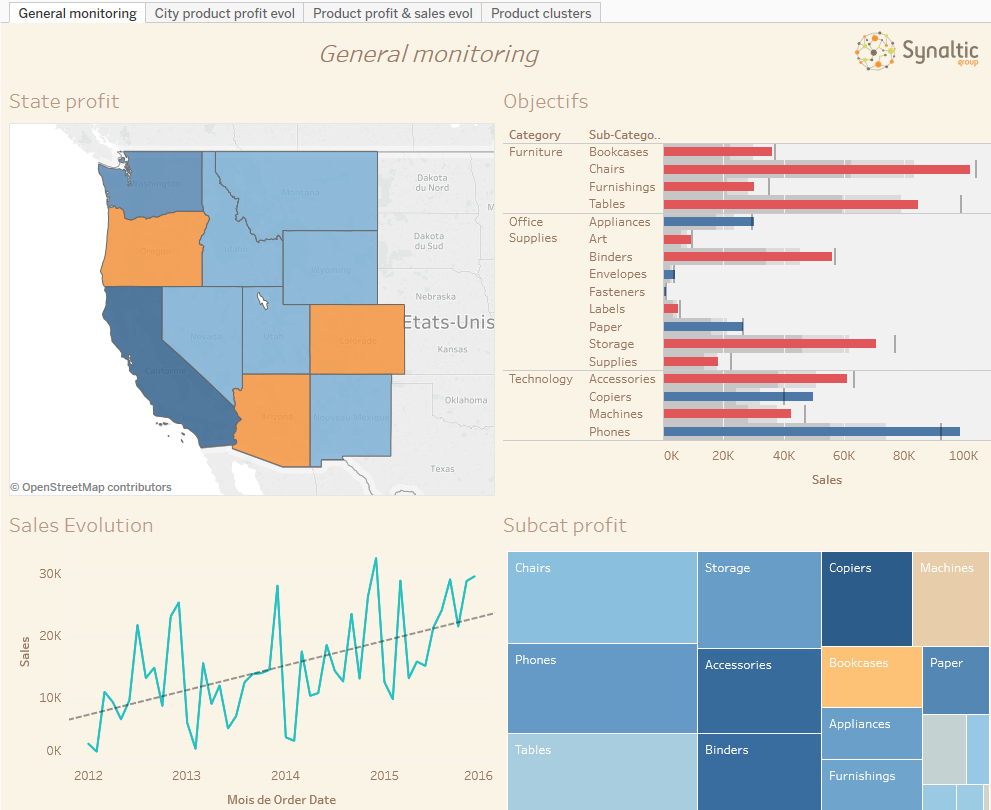Switch to the City product profit evol tab
991x810 pixels.
(223, 13)
